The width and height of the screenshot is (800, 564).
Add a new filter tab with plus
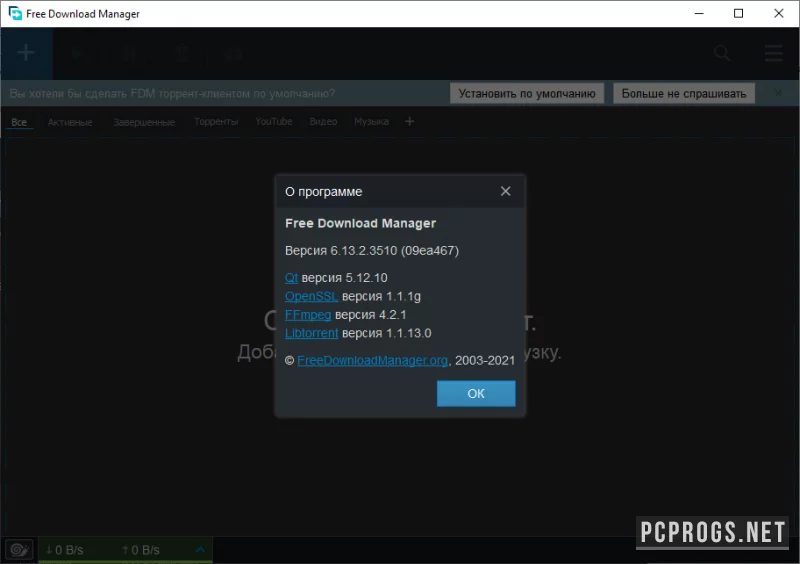point(409,121)
